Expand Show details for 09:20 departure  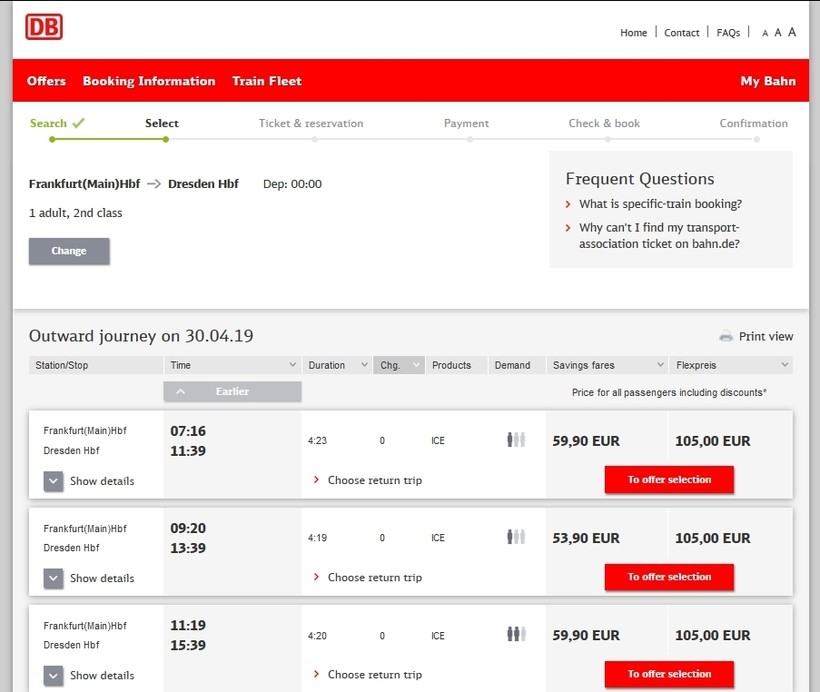[54, 578]
